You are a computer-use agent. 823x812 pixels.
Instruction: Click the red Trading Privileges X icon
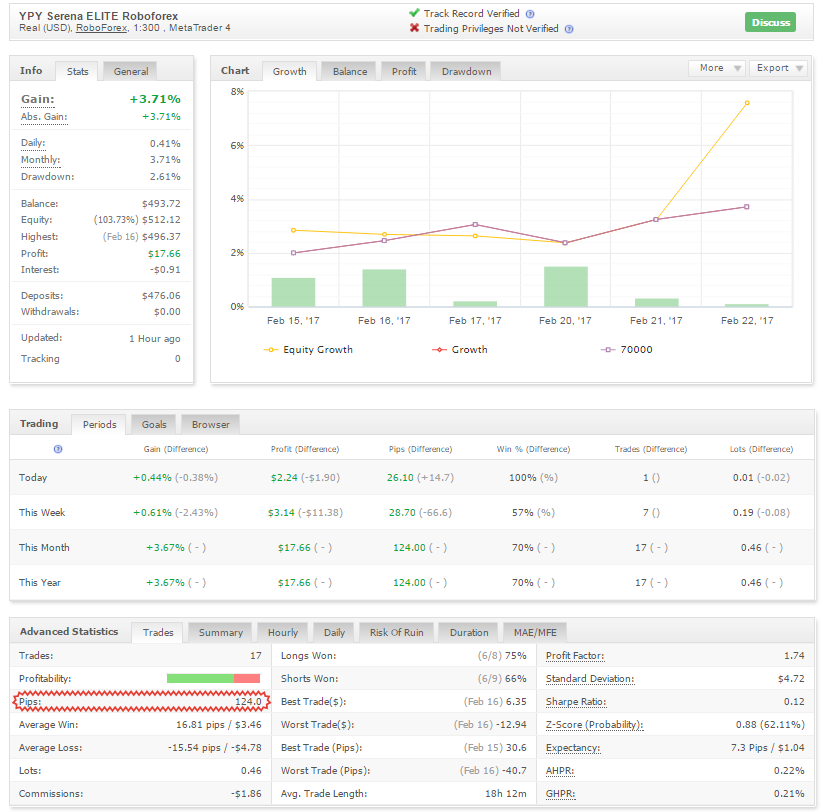[414, 28]
